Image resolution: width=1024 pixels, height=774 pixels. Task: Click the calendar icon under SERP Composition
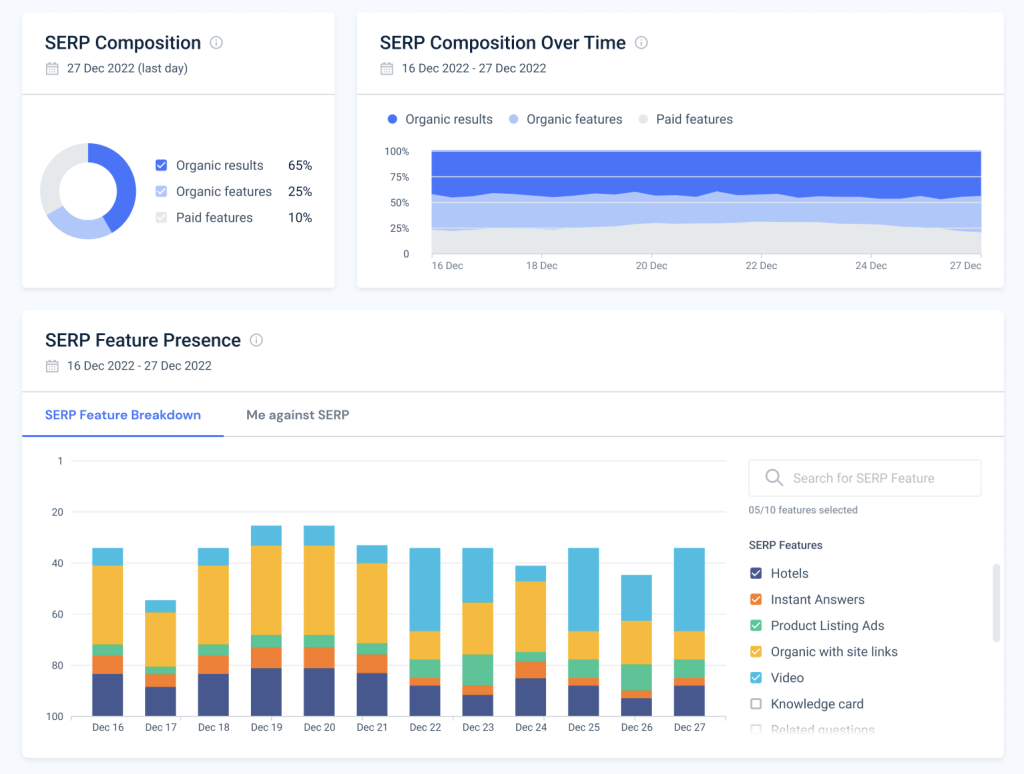[50, 69]
